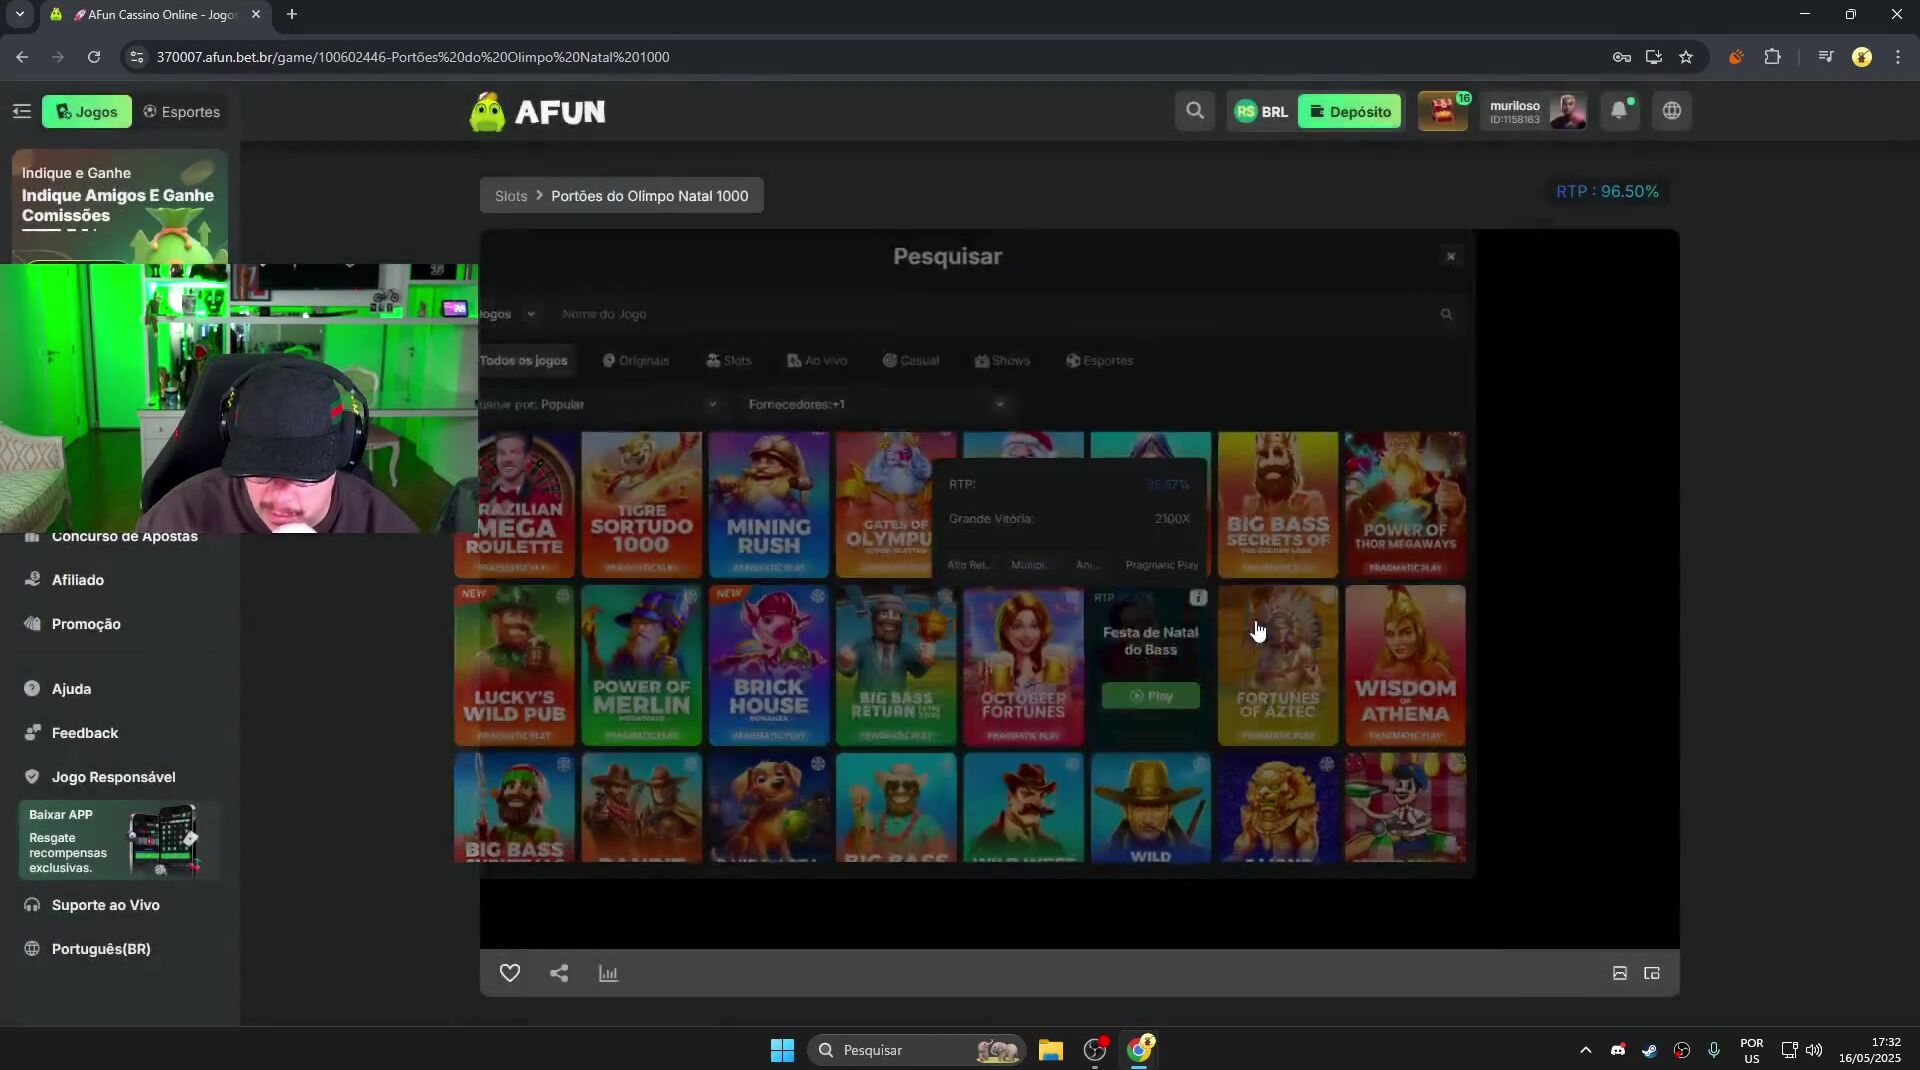Switch to Slots tab in search dialog

729,361
